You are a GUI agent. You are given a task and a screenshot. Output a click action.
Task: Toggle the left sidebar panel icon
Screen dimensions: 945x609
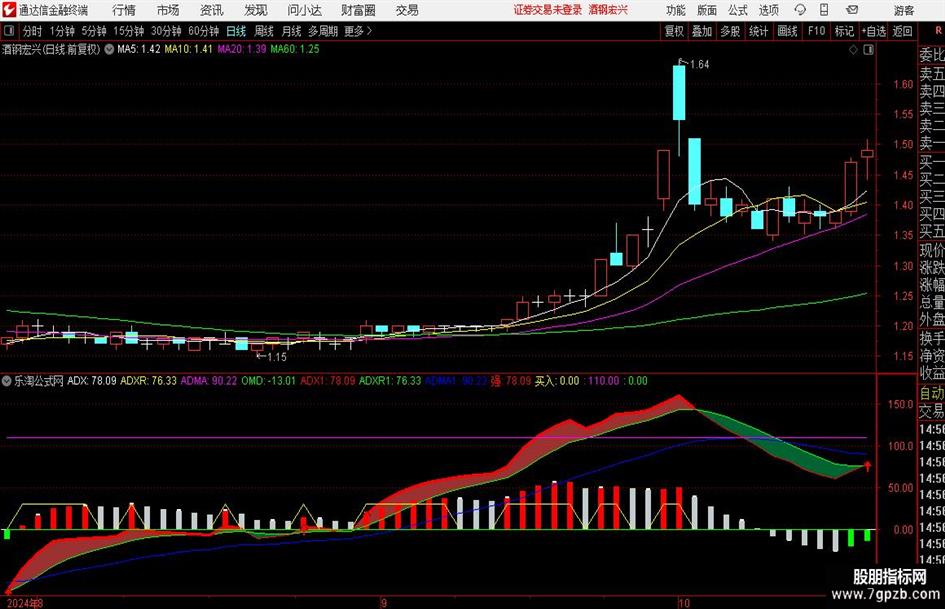(x=8, y=31)
